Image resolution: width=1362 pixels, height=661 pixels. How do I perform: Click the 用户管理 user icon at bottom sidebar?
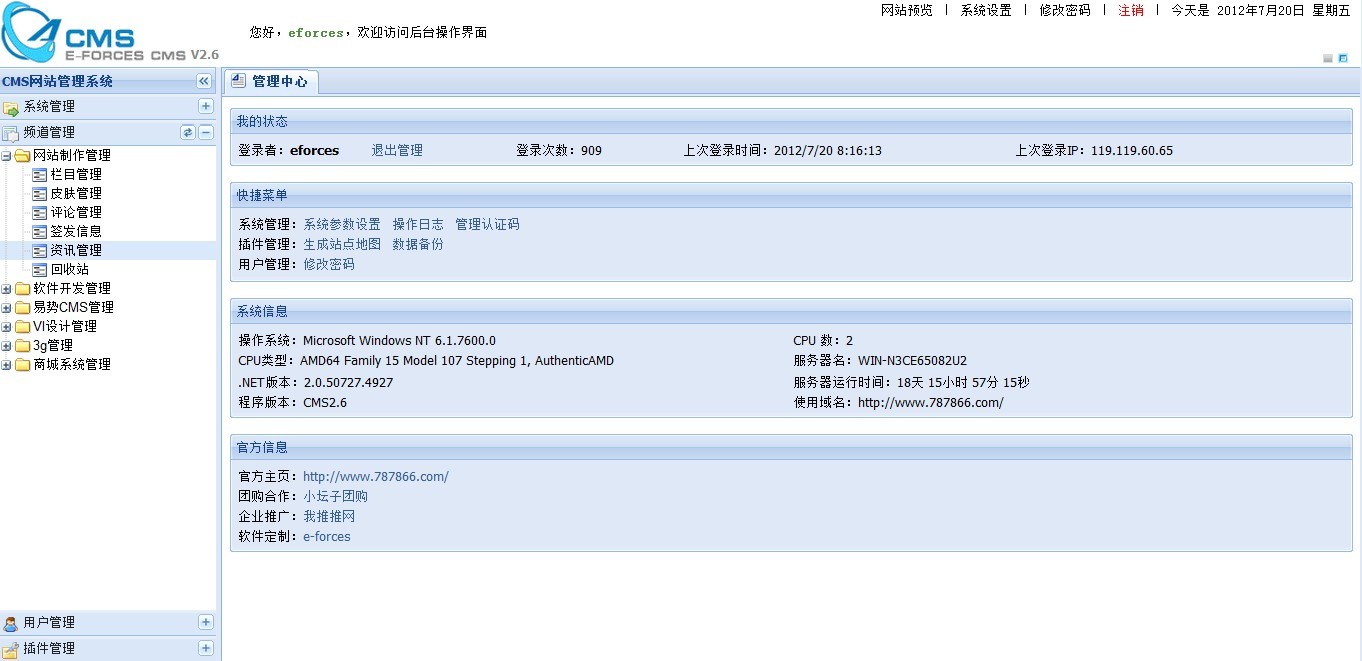click(12, 622)
